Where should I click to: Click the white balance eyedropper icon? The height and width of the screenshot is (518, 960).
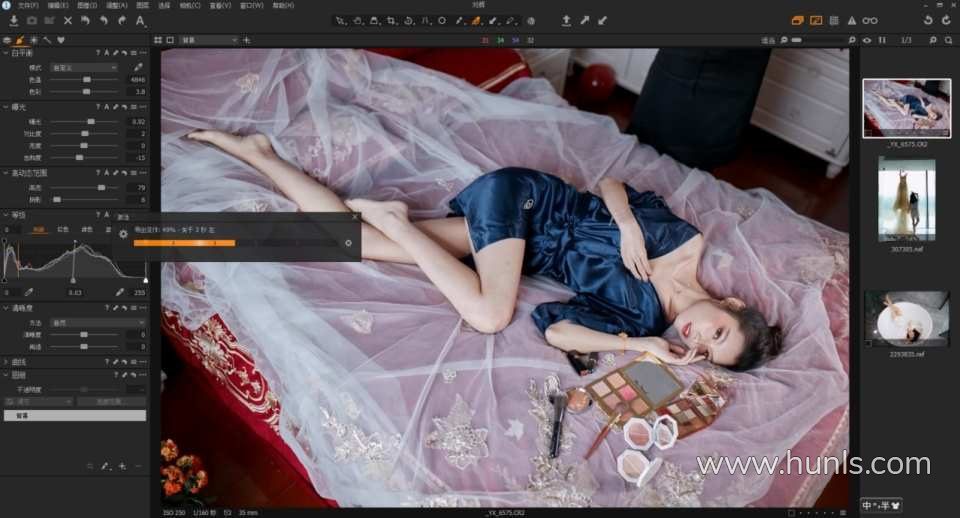click(x=139, y=67)
